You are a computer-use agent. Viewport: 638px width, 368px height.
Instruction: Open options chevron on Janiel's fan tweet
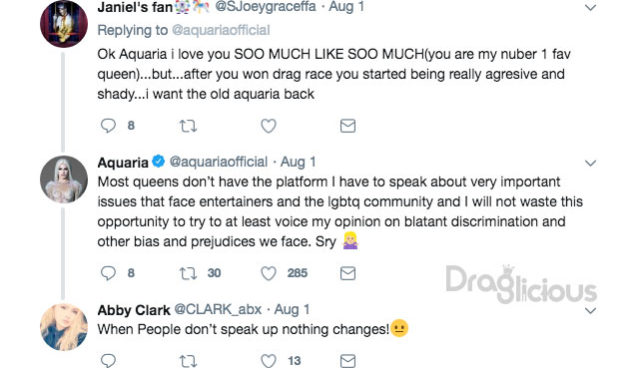(x=590, y=7)
